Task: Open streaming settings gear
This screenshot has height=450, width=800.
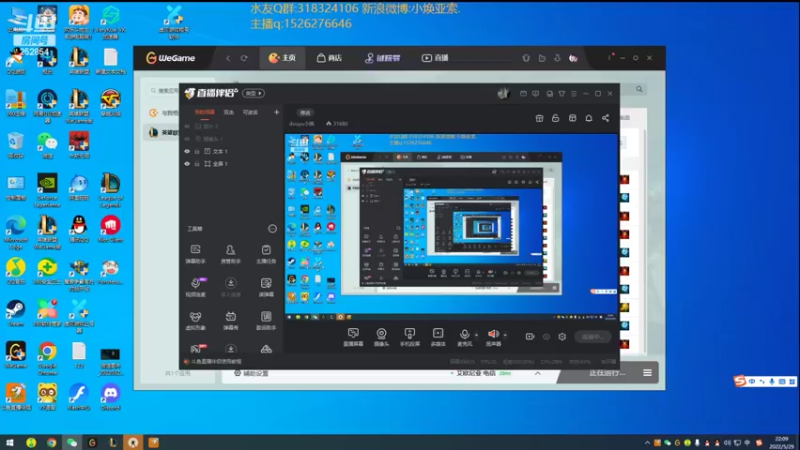Action: (x=562, y=337)
